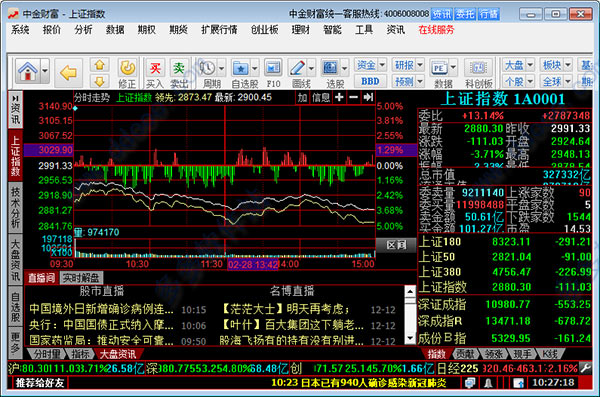Image resolution: width=600 pixels, height=397 pixels.
Task: Expand the 资金 dropdown arrow
Action: (382, 65)
